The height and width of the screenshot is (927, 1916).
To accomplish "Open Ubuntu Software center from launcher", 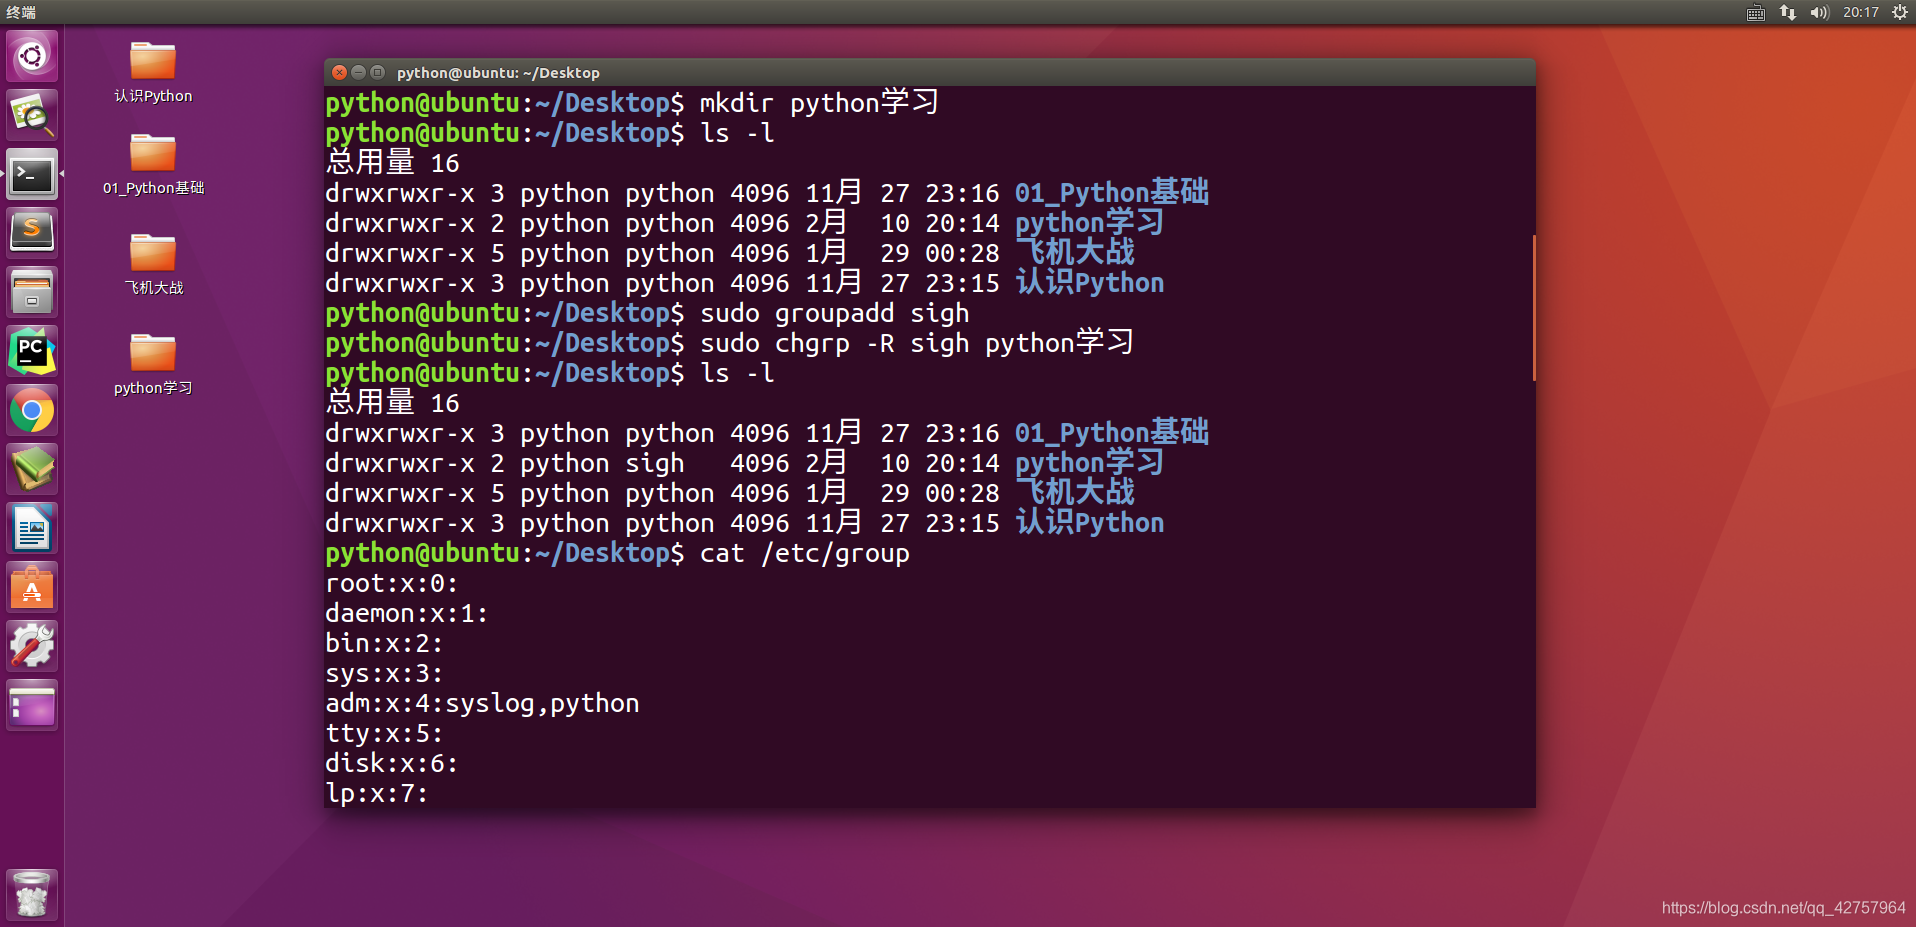I will pos(32,587).
